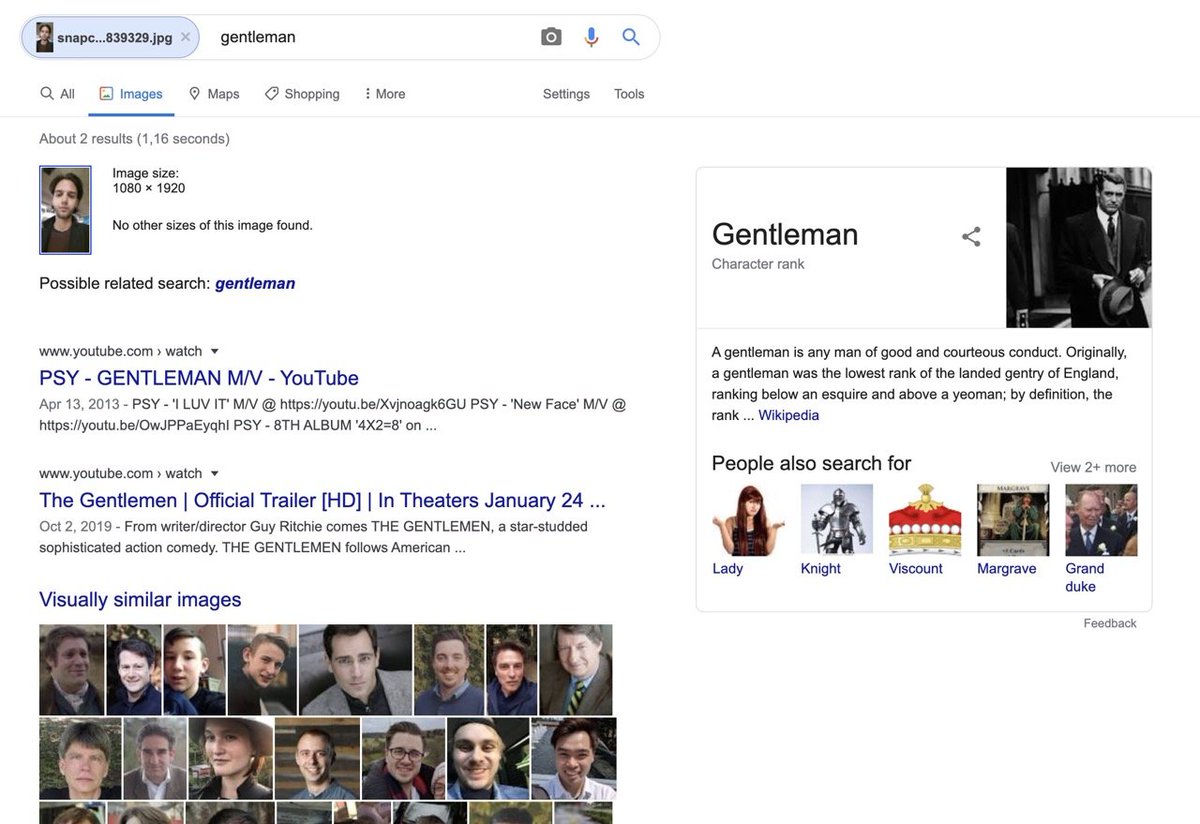Share the Gentleman knowledge panel
Image resolution: width=1200 pixels, height=824 pixels.
click(971, 237)
